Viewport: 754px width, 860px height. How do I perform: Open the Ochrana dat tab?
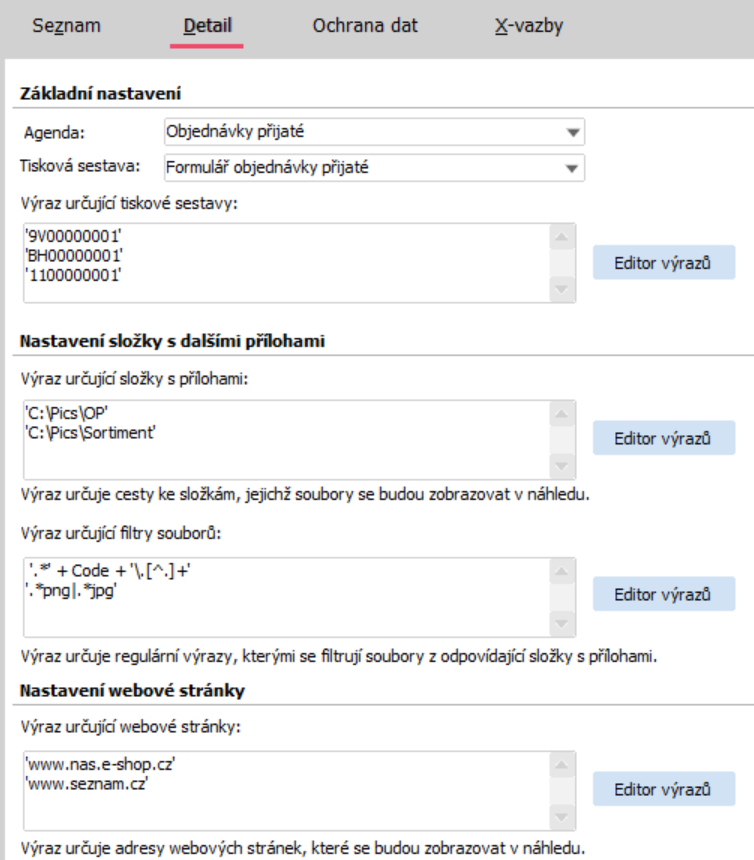point(365,26)
